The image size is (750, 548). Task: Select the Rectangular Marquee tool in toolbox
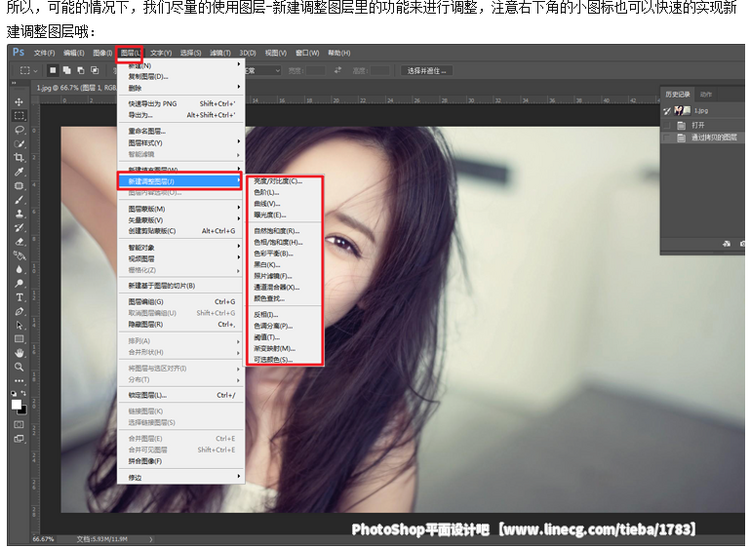pos(19,116)
